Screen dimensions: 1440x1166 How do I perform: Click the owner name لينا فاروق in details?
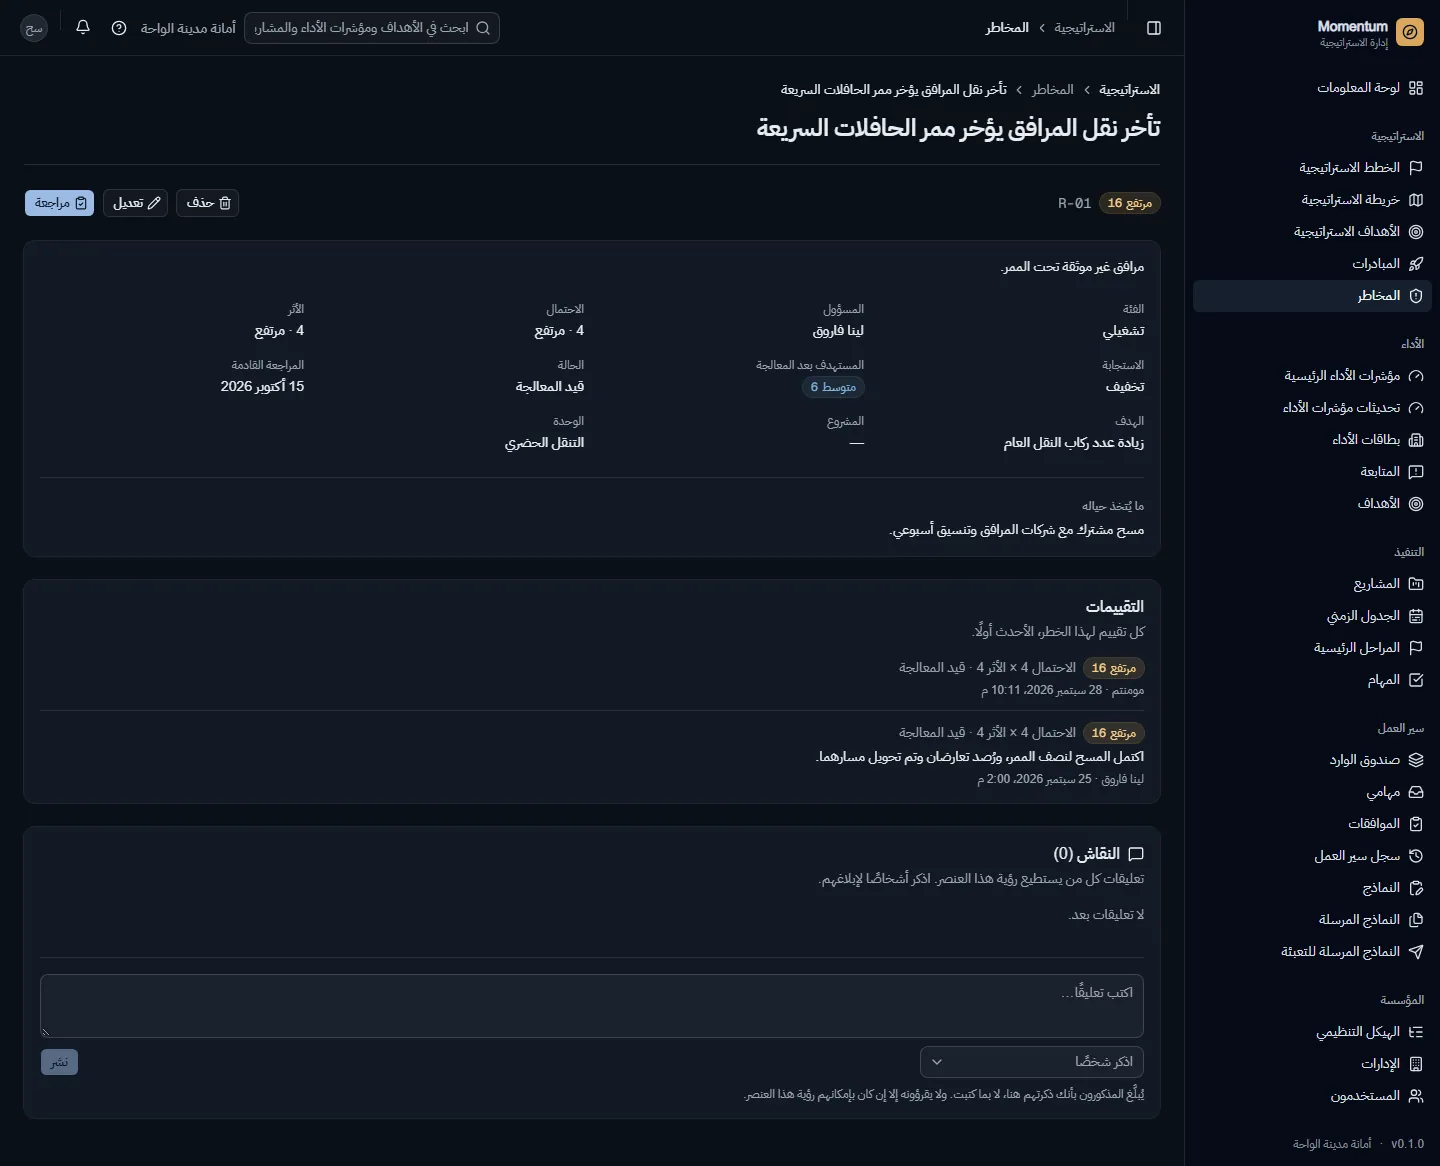tap(838, 331)
